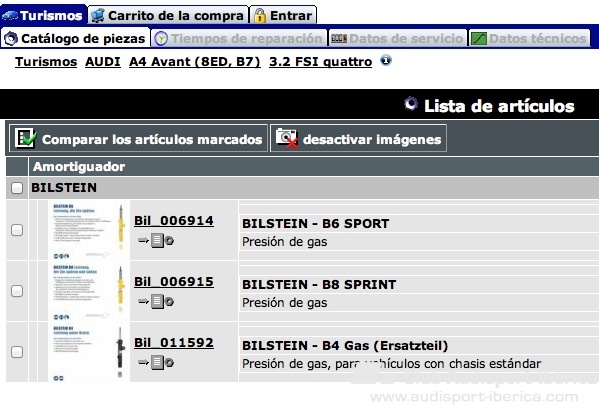Open article link Bil_006915
The height and width of the screenshot is (405, 599).
click(174, 282)
